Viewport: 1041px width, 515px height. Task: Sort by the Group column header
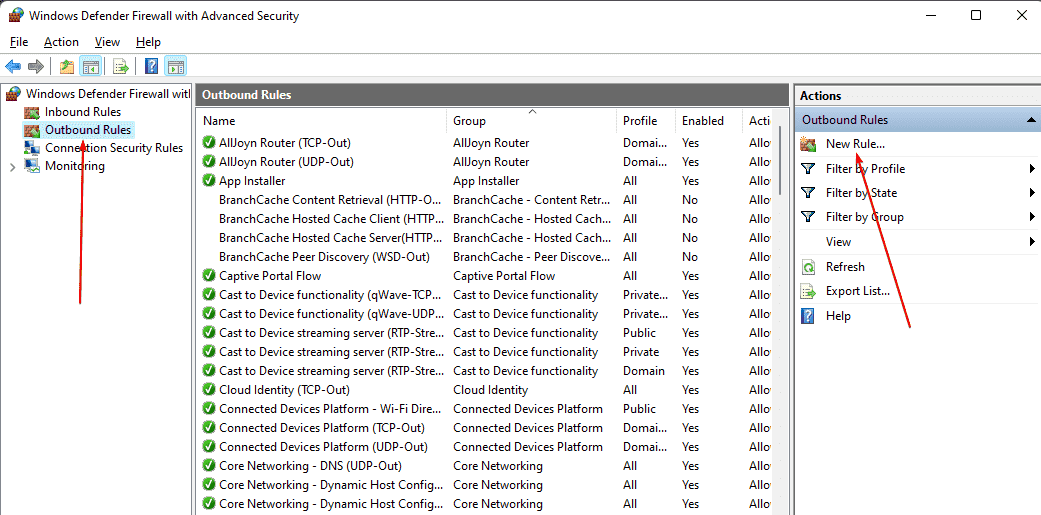click(x=531, y=121)
